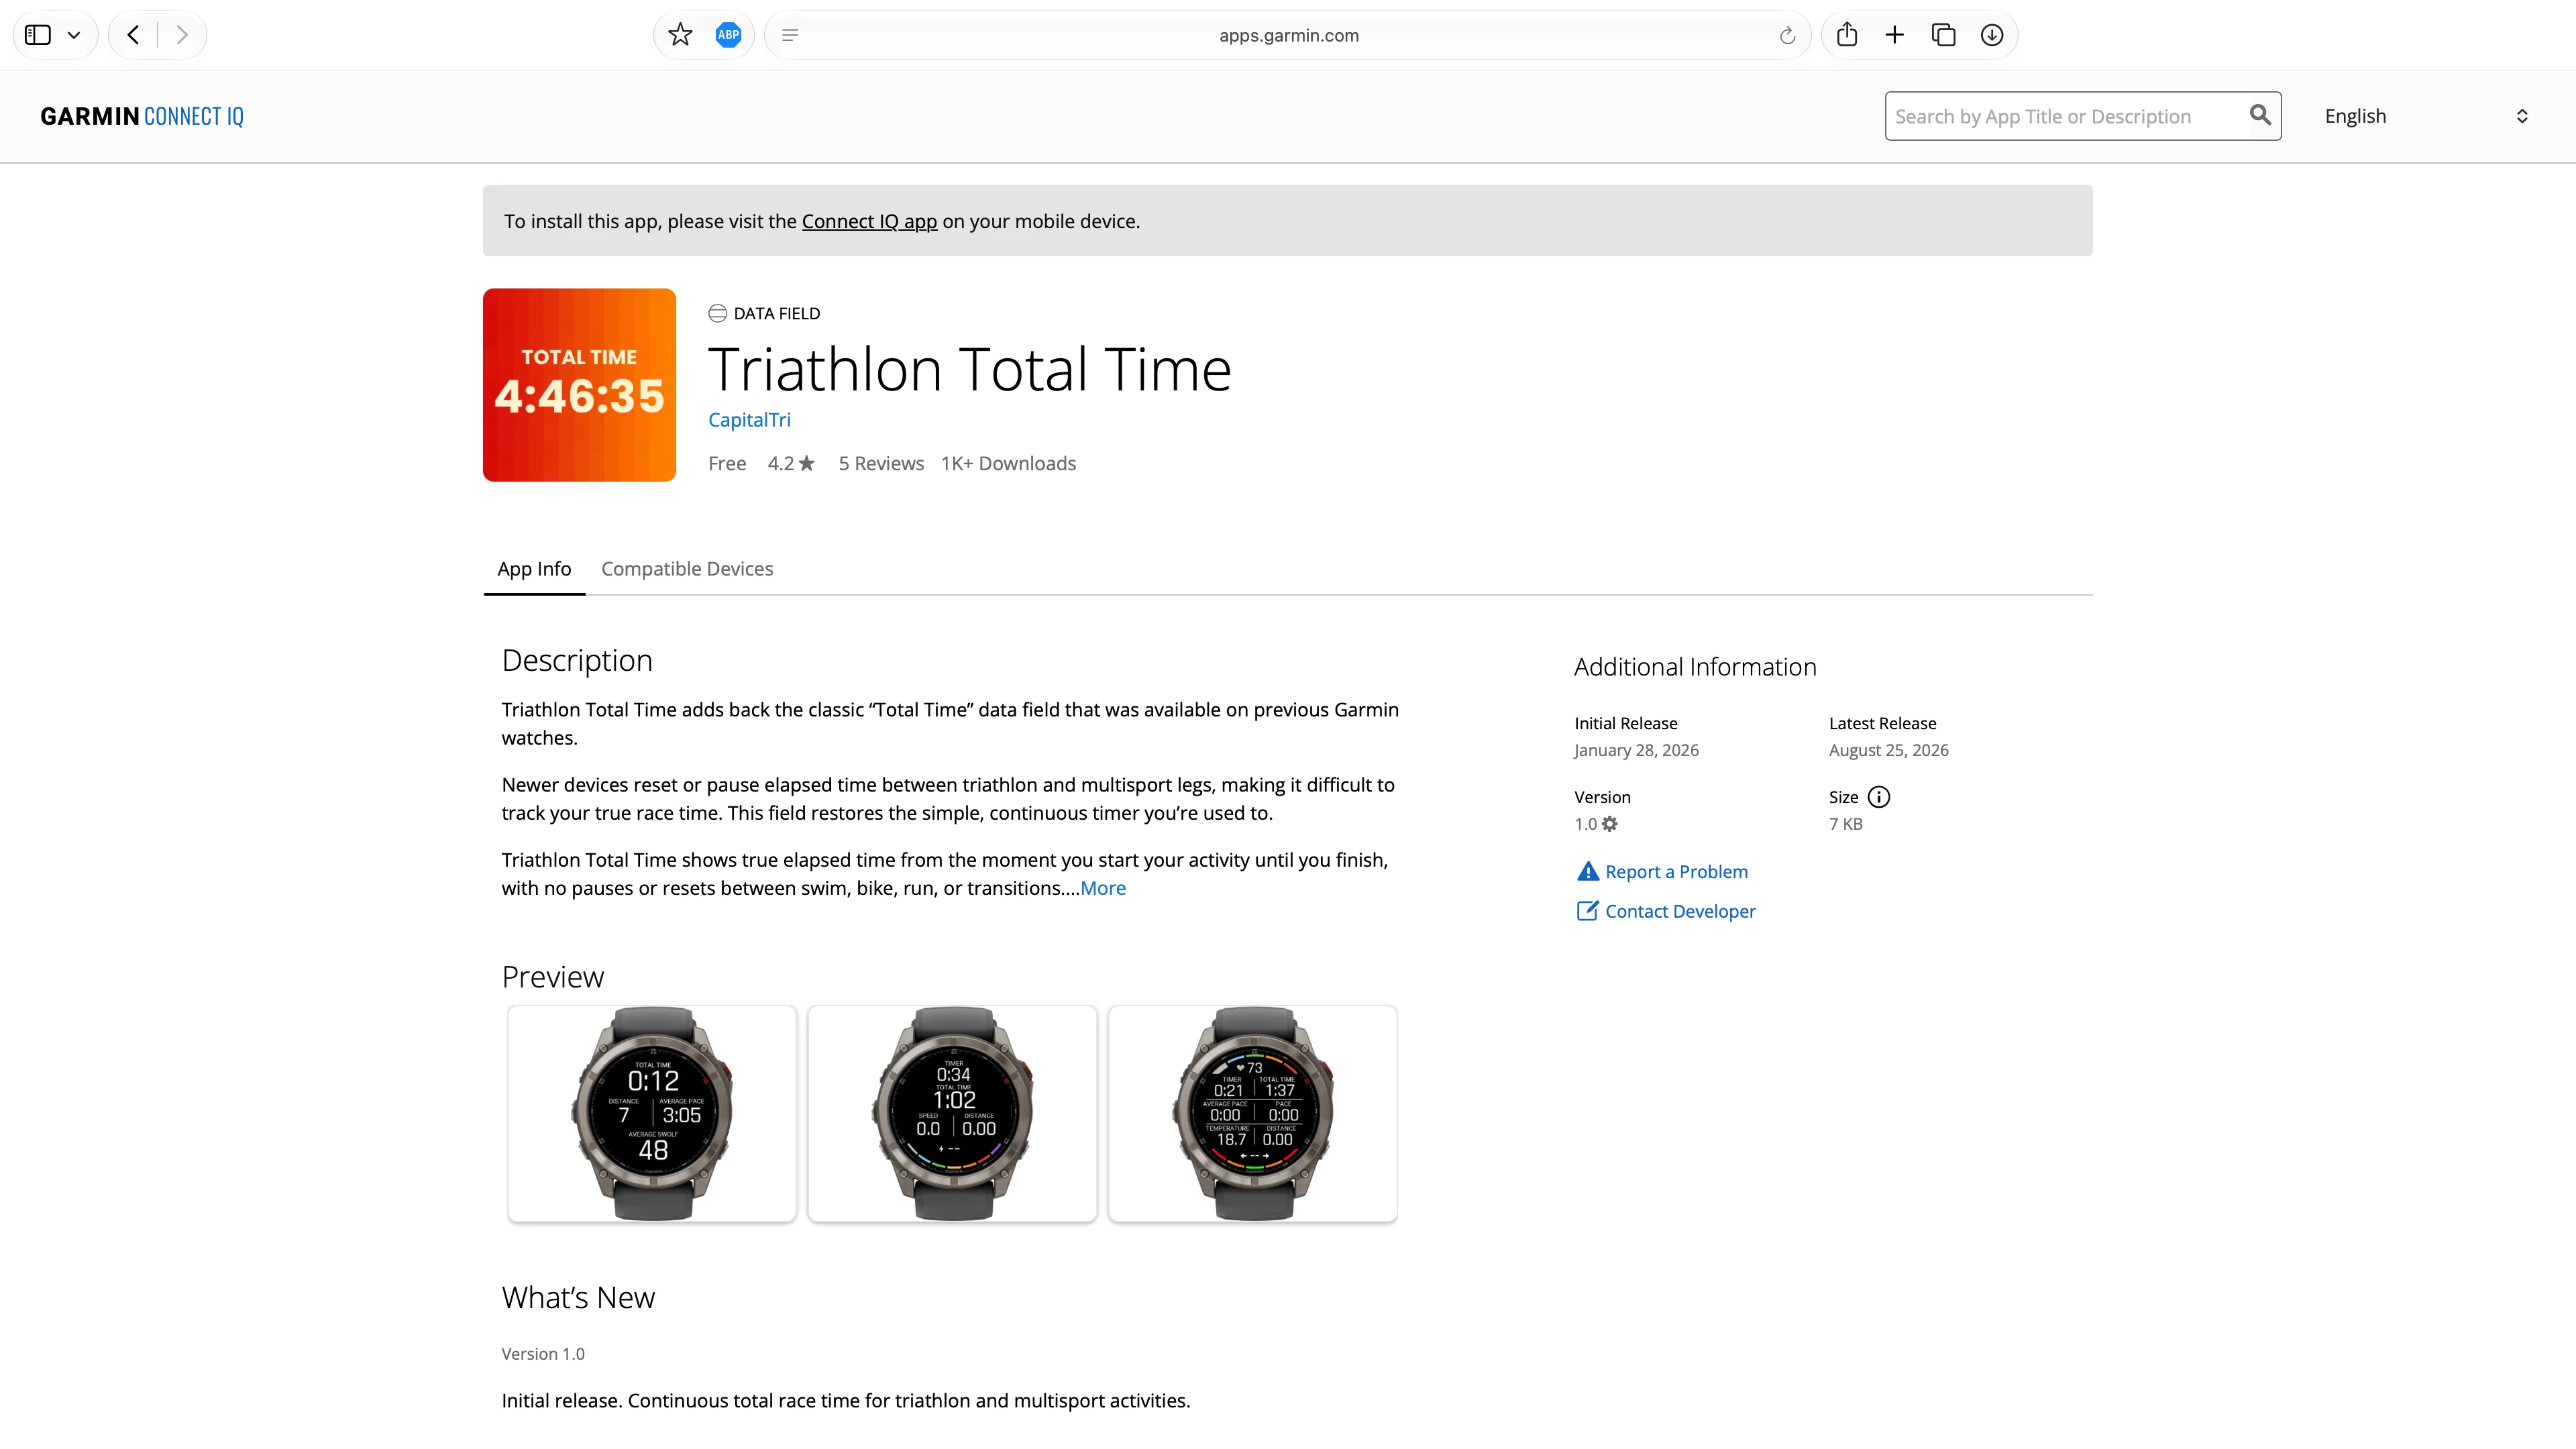Go back to previous page
Viewport: 2576px width, 1449px height.
point(133,35)
